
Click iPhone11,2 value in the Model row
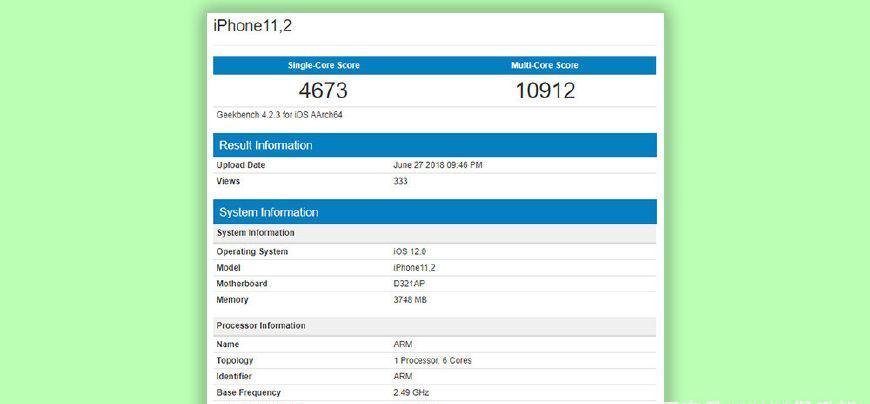point(416,268)
